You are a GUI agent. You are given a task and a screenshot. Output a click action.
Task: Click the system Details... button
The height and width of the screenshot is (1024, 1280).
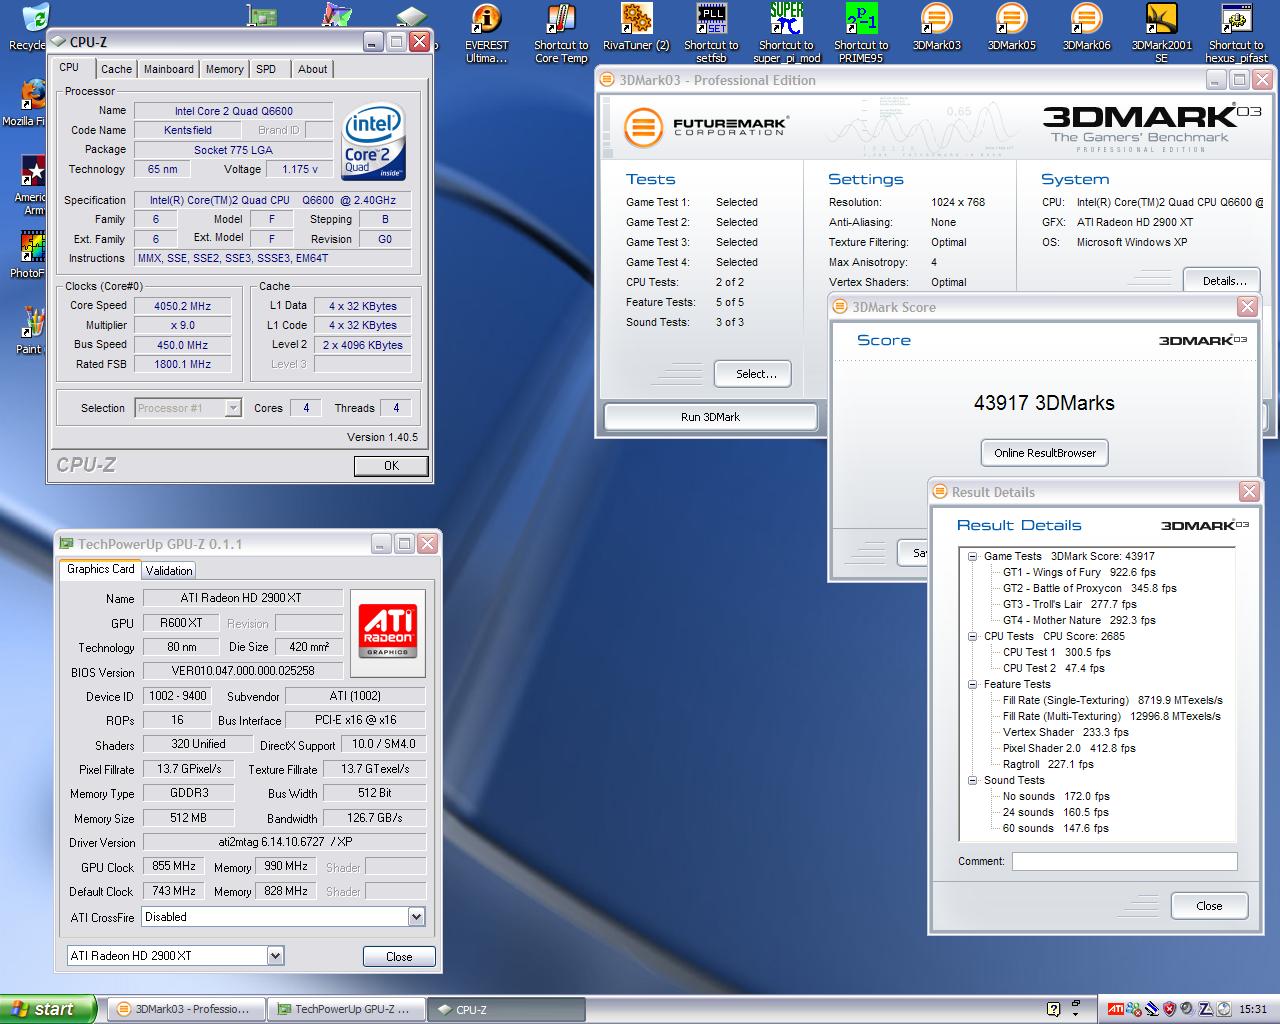(1224, 281)
